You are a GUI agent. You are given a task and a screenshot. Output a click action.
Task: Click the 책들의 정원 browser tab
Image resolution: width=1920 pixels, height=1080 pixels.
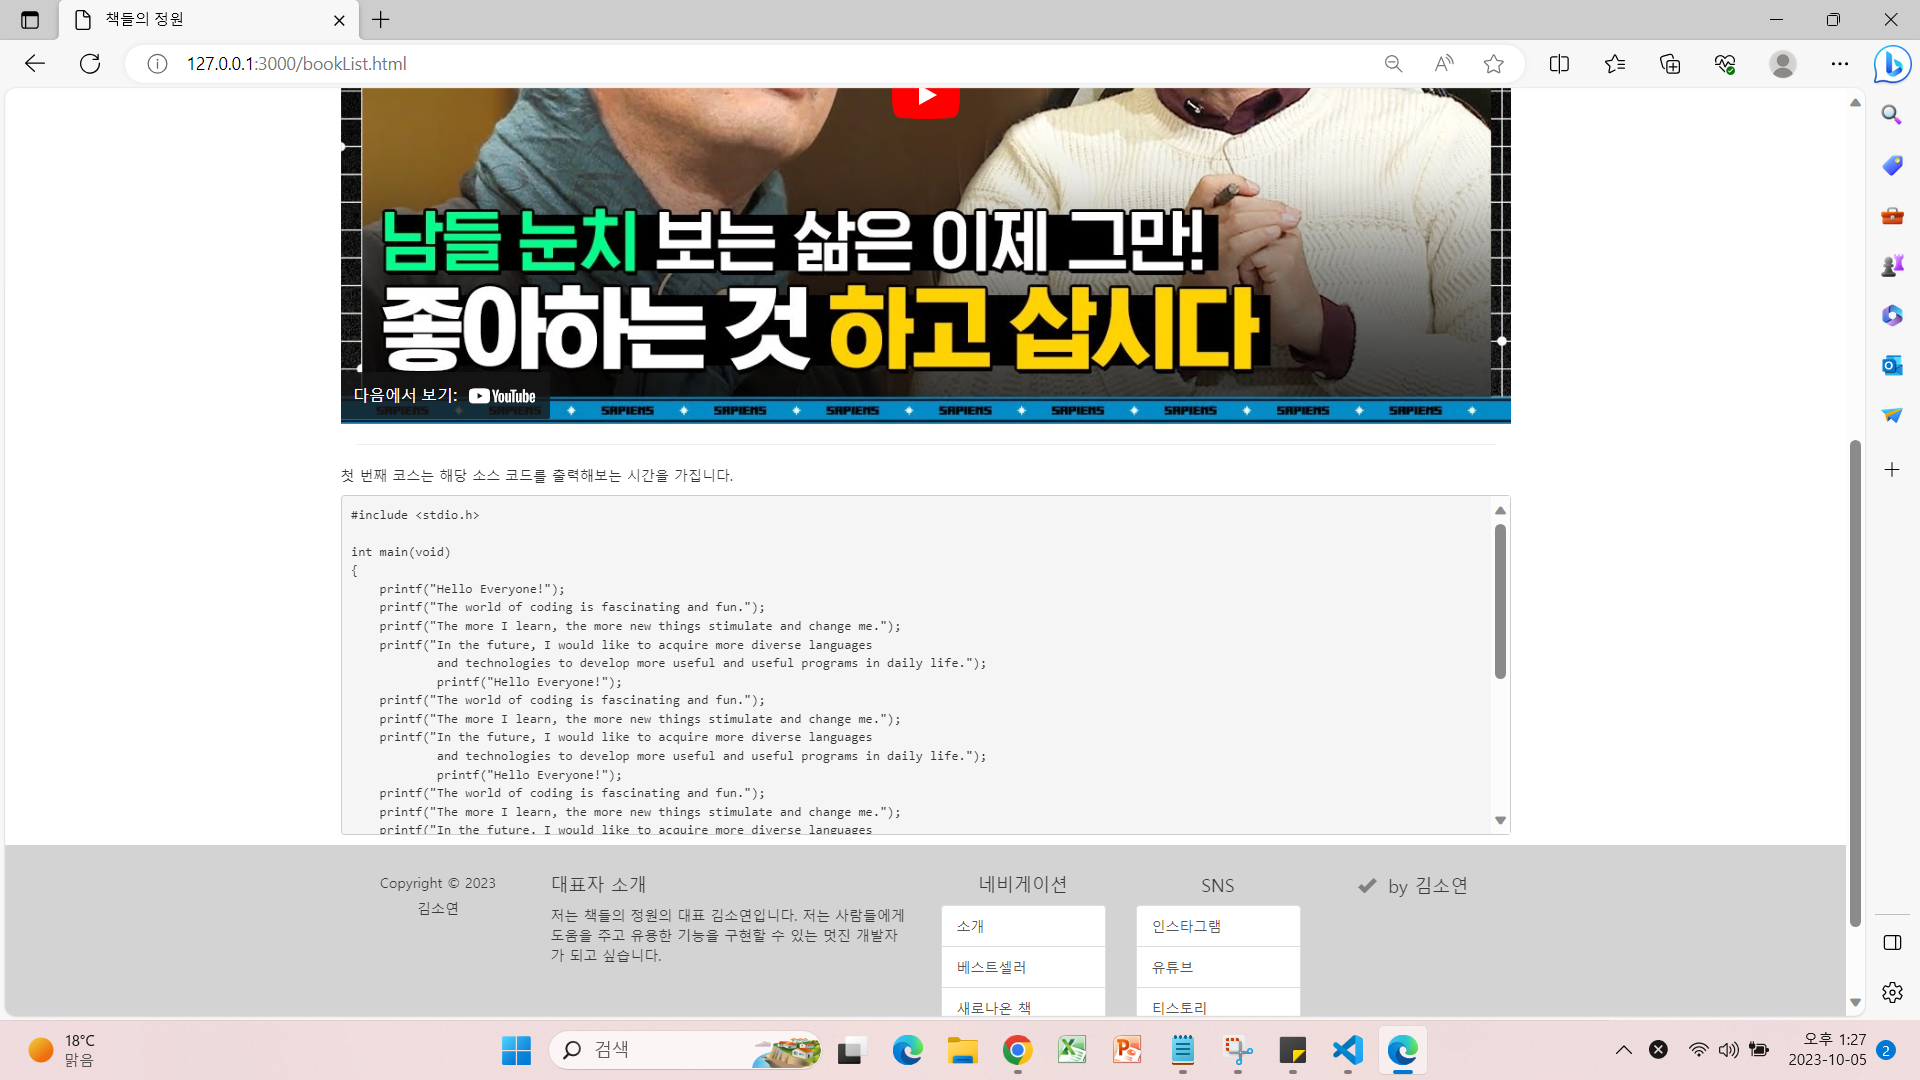coord(200,20)
